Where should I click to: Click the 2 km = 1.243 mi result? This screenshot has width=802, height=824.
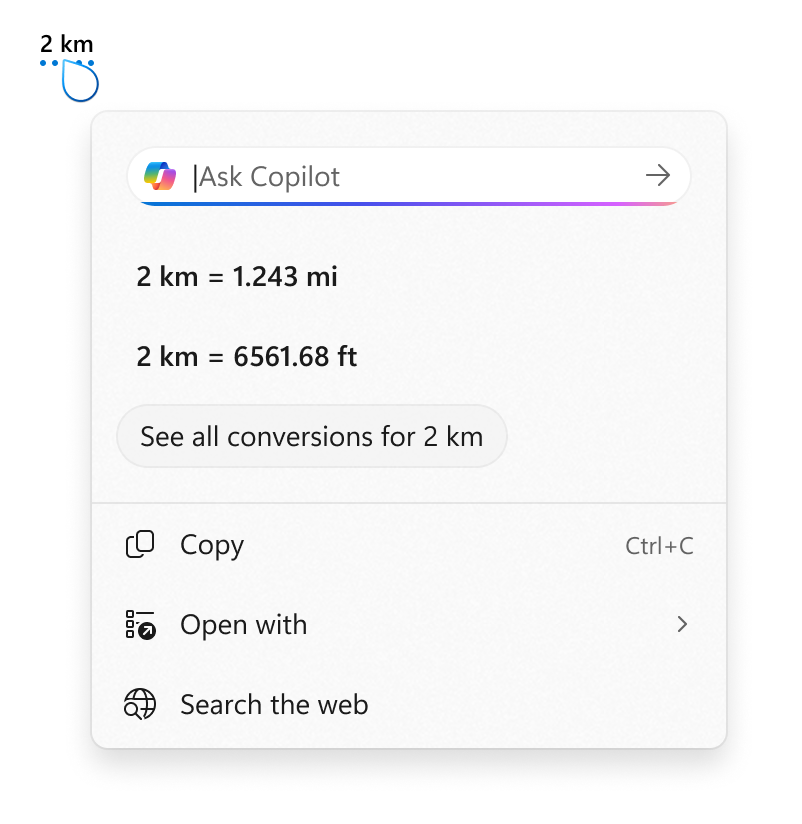tap(237, 276)
